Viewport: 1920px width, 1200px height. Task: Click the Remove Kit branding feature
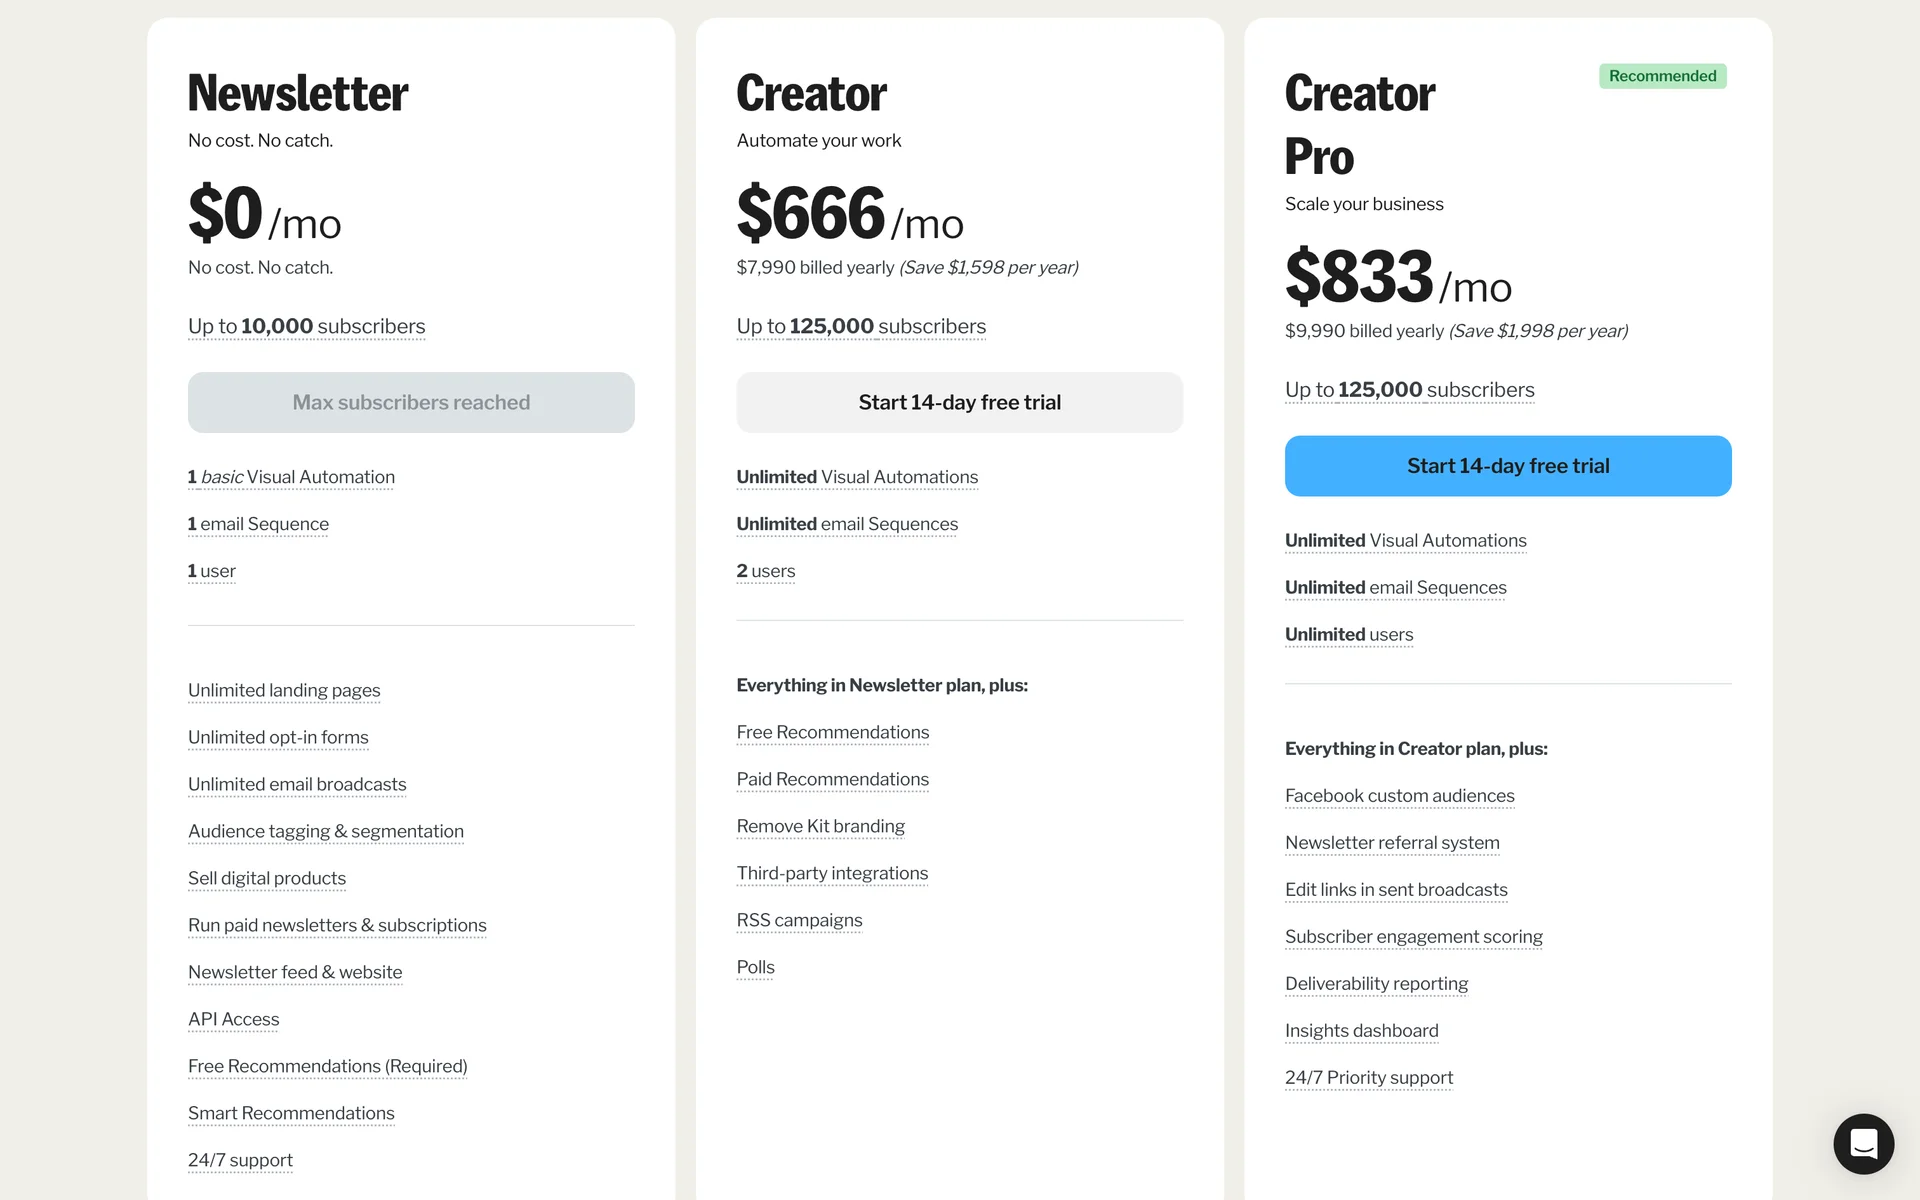820,826
